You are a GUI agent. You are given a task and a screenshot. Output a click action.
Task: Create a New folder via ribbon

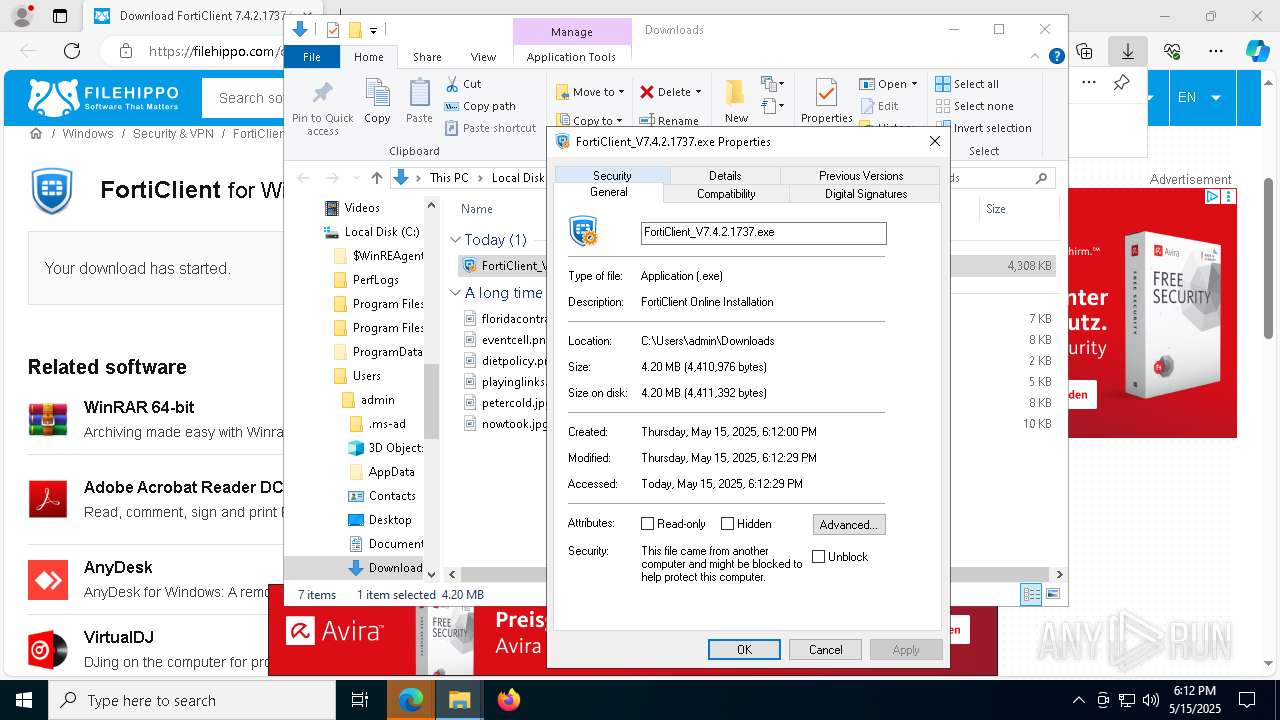click(736, 101)
